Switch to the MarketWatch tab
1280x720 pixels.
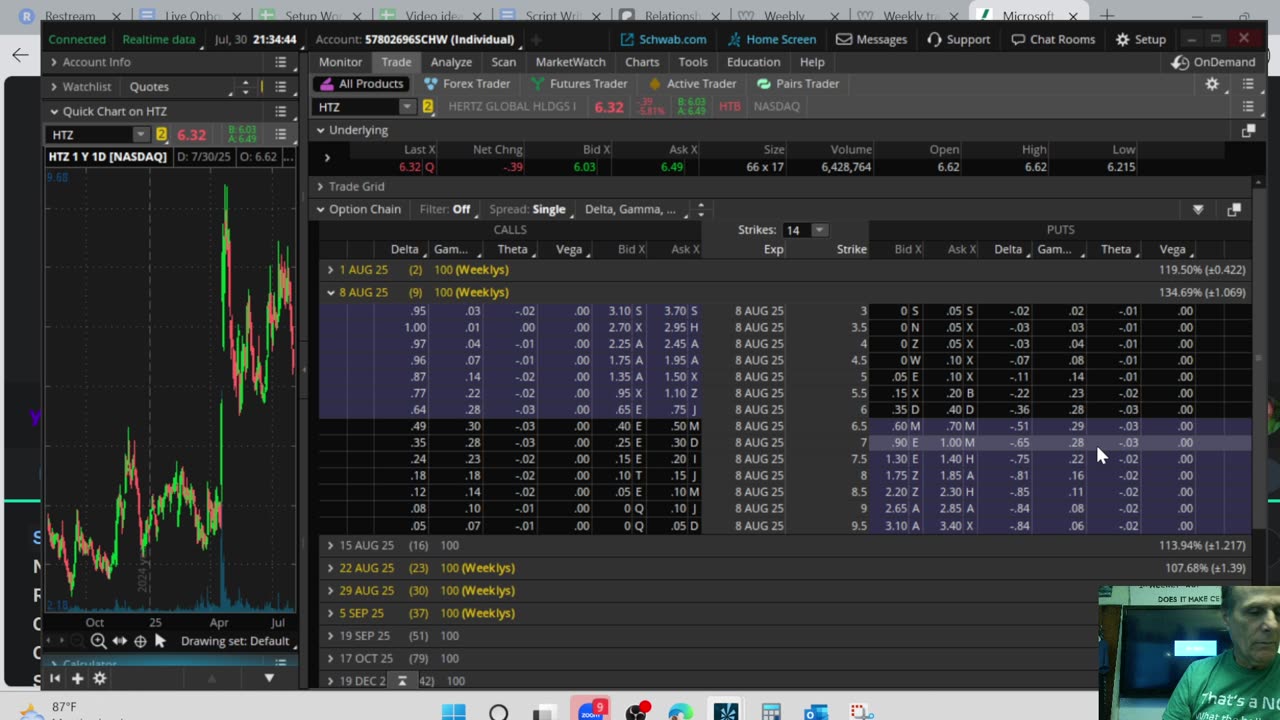click(x=570, y=62)
